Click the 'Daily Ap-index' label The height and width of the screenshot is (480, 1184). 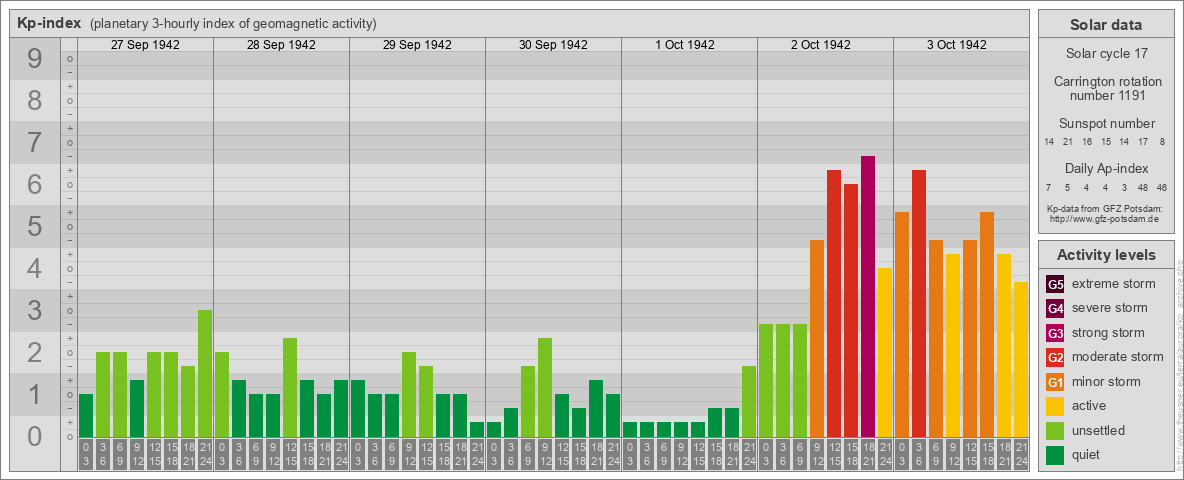click(1105, 168)
